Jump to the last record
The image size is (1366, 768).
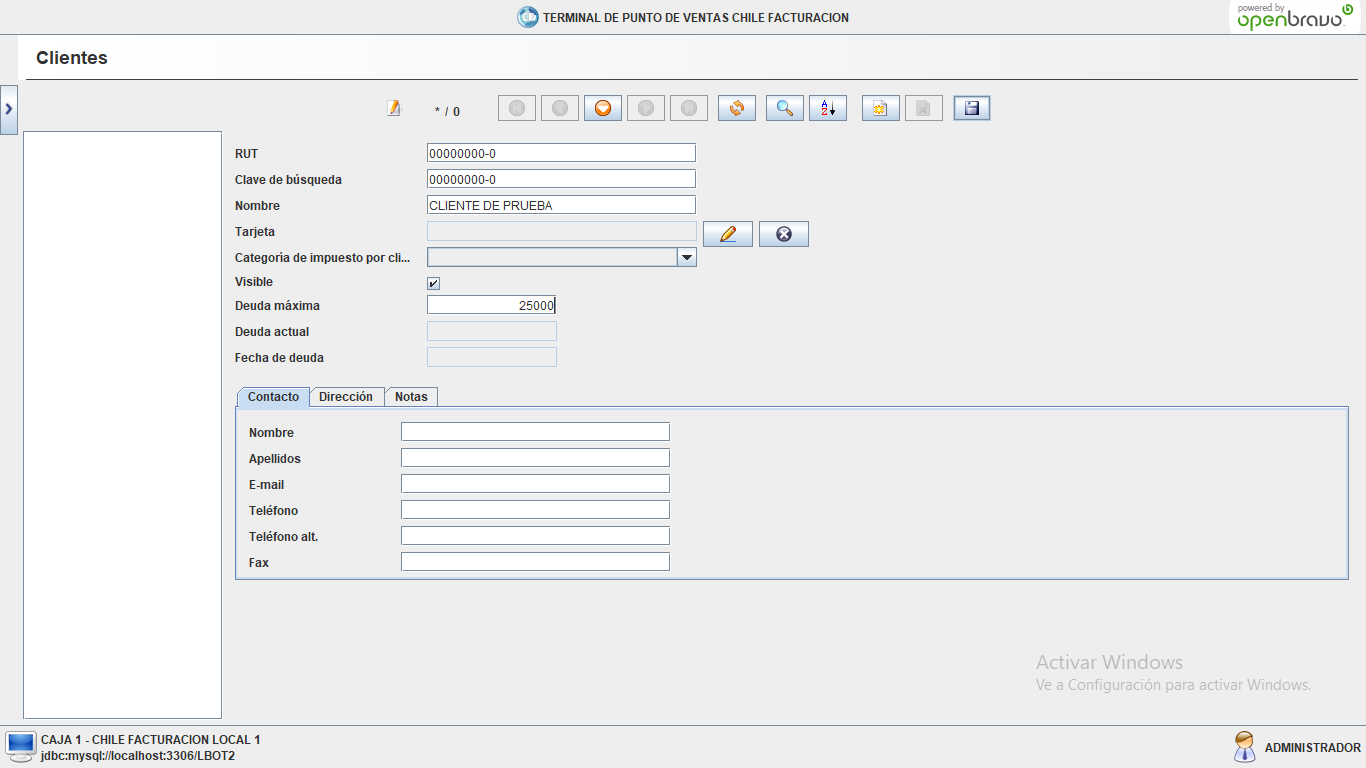tap(689, 108)
